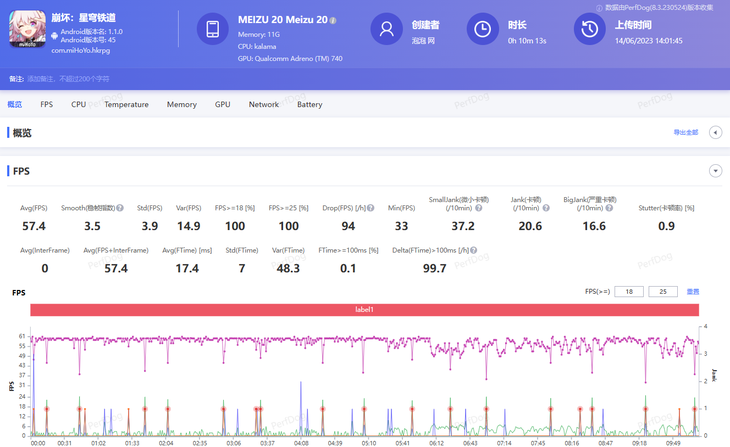Click the duration clock icon
Screen dimensions: 730x447
click(x=482, y=29)
